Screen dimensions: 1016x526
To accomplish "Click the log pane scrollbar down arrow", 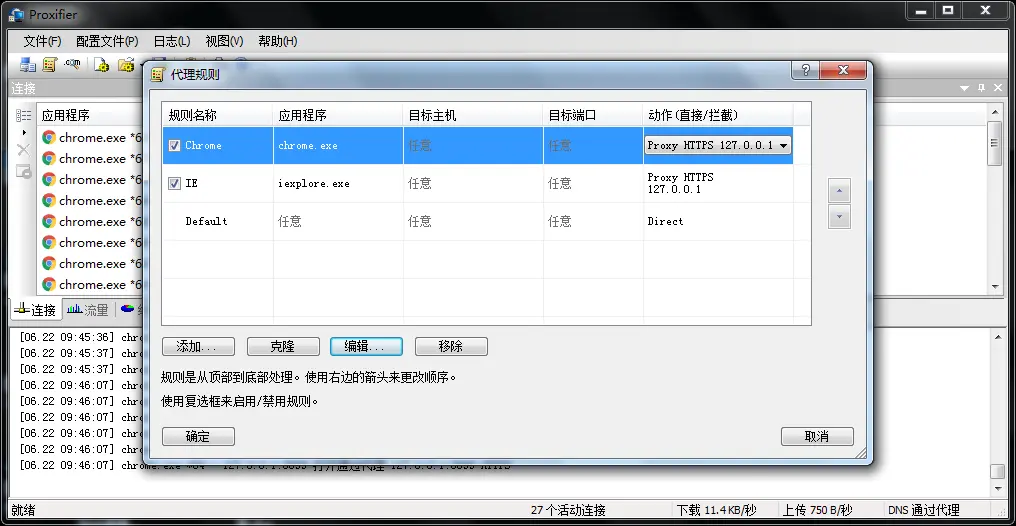I will (x=996, y=489).
